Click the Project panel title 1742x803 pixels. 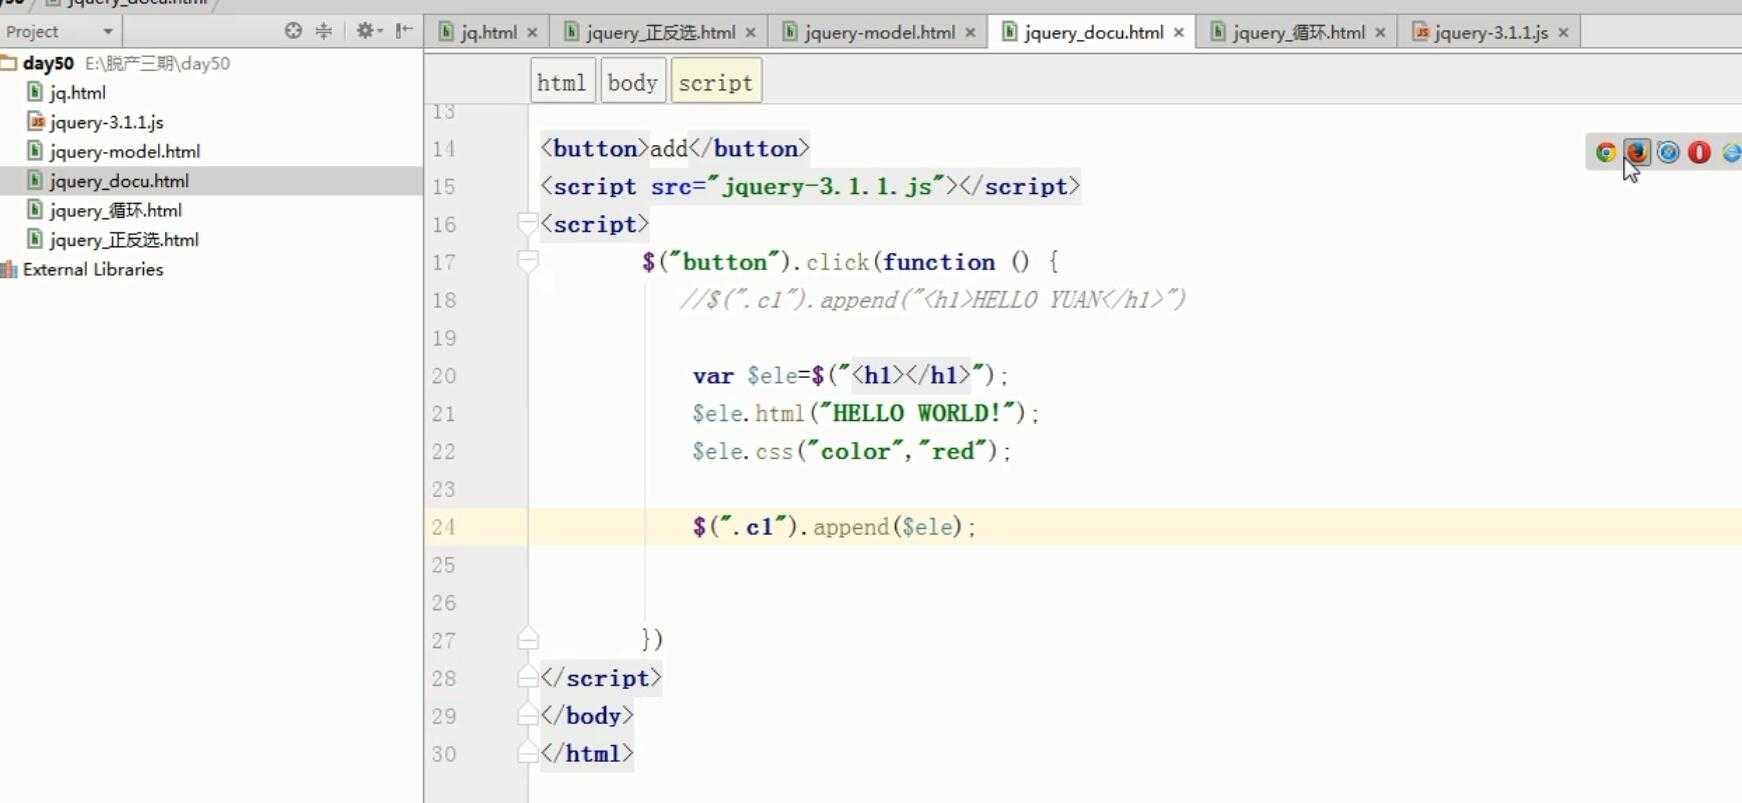pyautogui.click(x=32, y=32)
